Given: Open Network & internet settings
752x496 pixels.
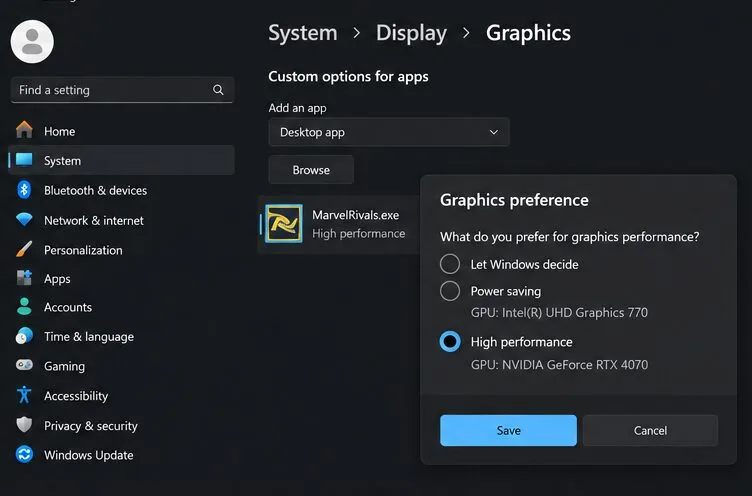Looking at the screenshot, I should 122,220.
